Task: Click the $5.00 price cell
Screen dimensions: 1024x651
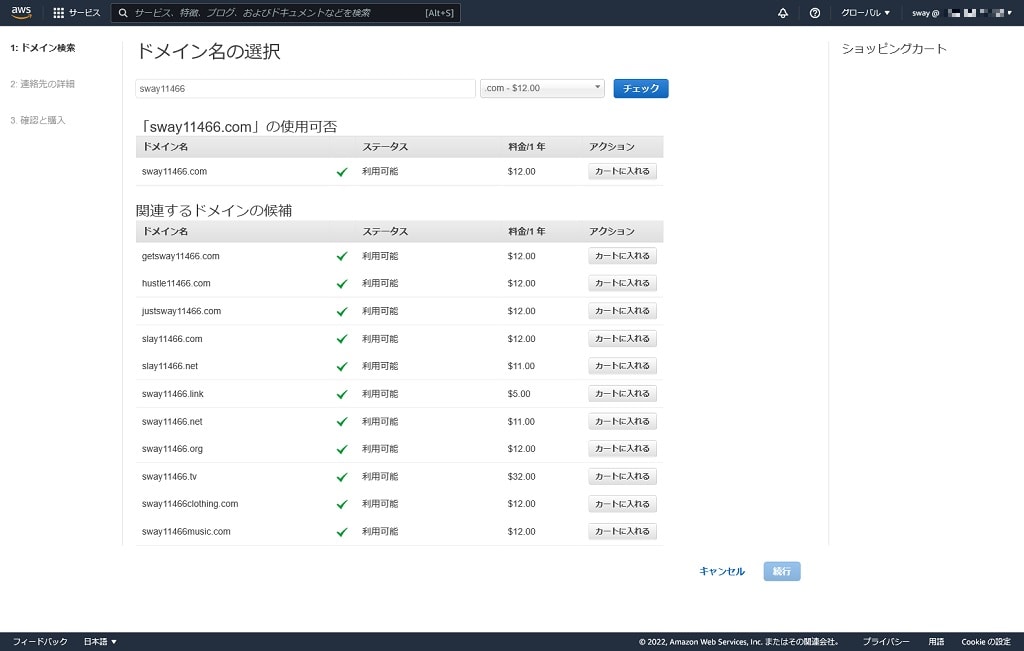Action: click(x=519, y=394)
